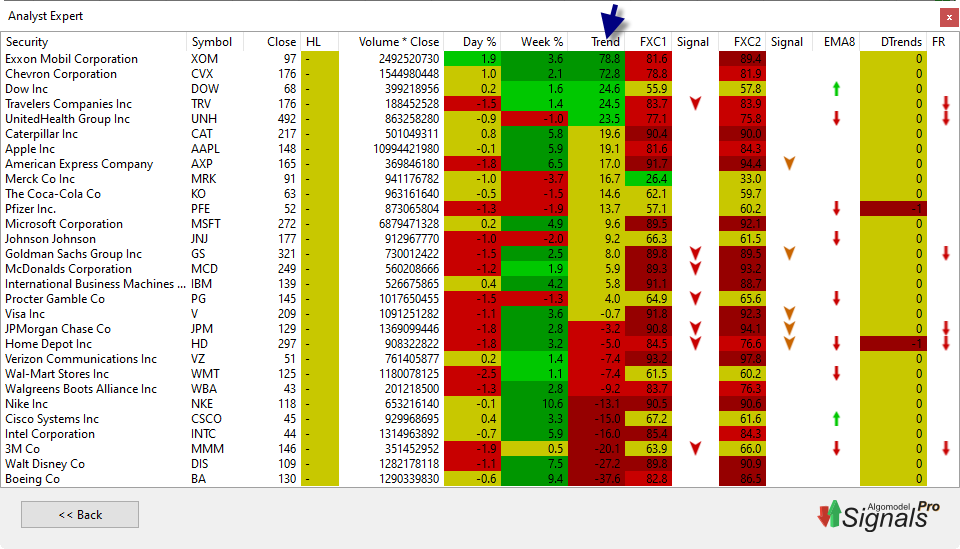Click the red EMA8 down arrow for UnitedHealth
960x549 pixels.
tap(836, 119)
